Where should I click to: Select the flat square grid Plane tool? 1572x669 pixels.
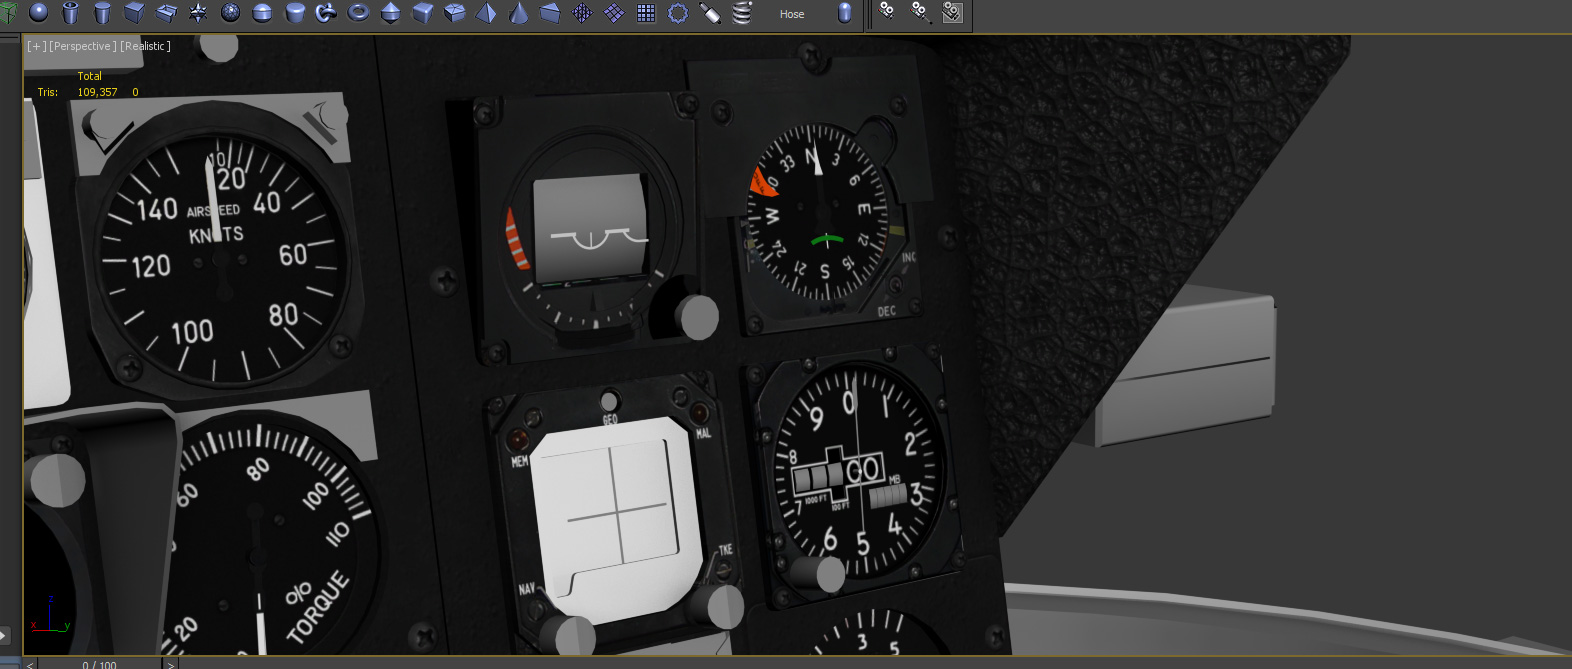pos(646,13)
